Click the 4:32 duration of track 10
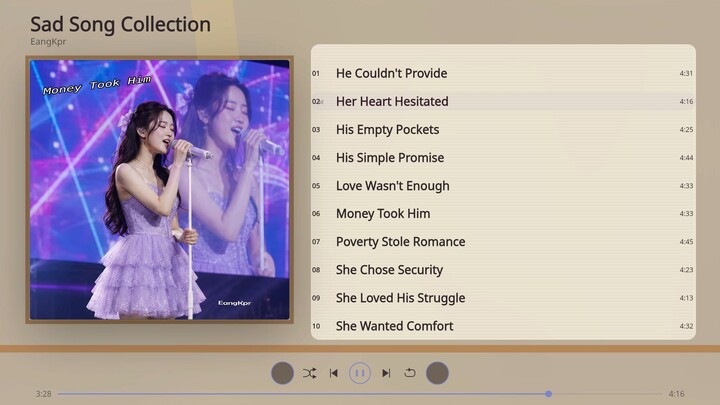This screenshot has width=720, height=405. click(x=686, y=326)
